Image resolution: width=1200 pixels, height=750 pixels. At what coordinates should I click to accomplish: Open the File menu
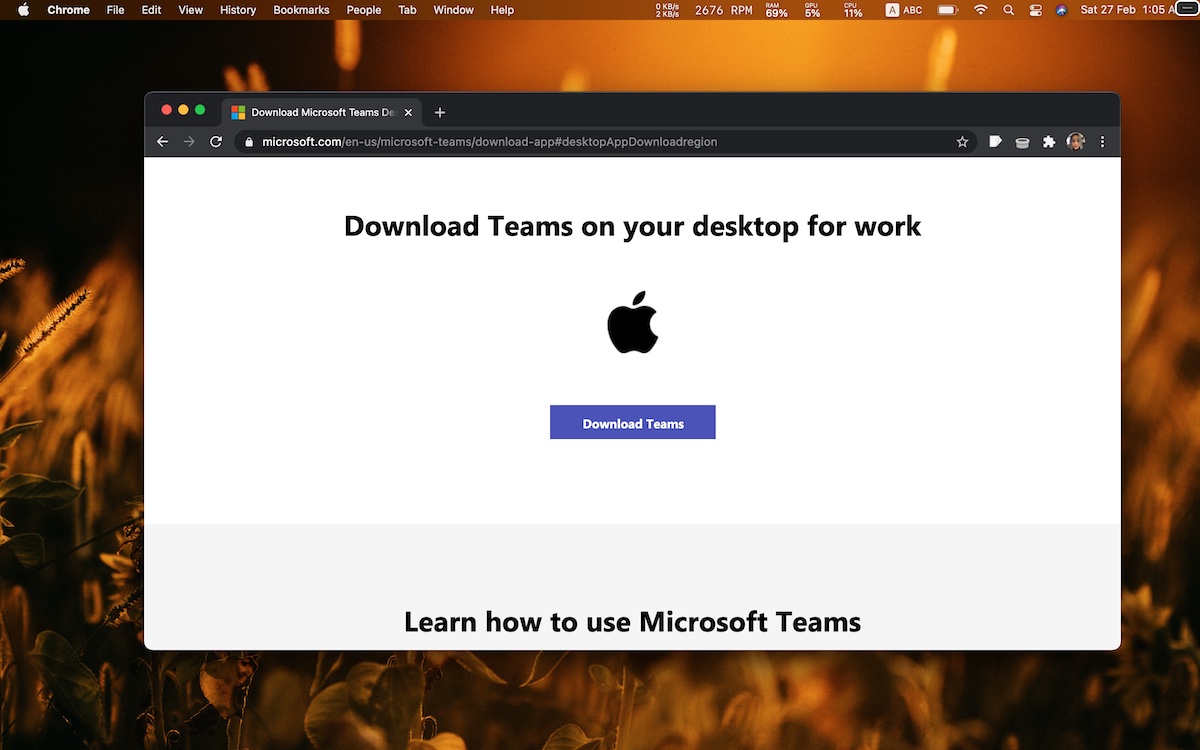tap(116, 10)
